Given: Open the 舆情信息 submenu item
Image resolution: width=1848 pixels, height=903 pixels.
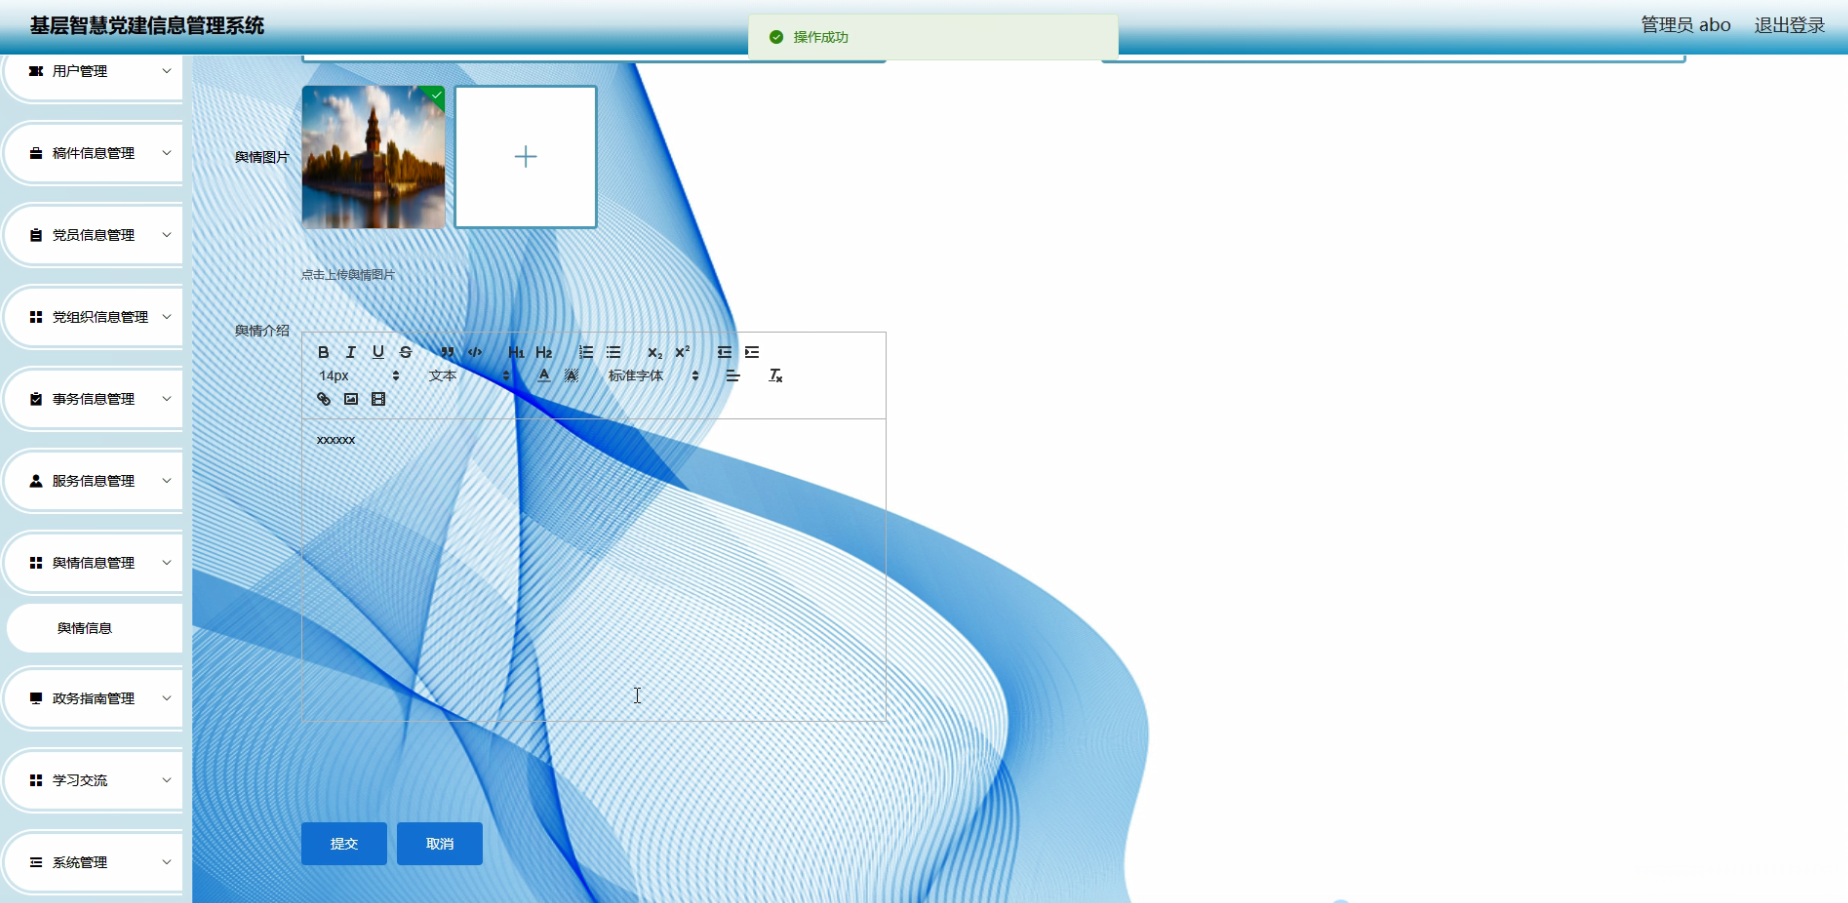Looking at the screenshot, I should click(95, 628).
